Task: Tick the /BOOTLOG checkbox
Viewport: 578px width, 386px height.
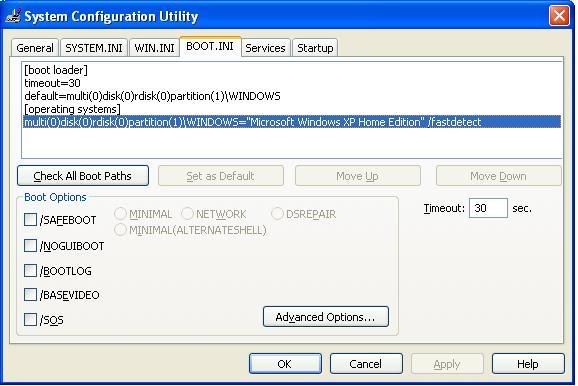Action: (x=30, y=270)
